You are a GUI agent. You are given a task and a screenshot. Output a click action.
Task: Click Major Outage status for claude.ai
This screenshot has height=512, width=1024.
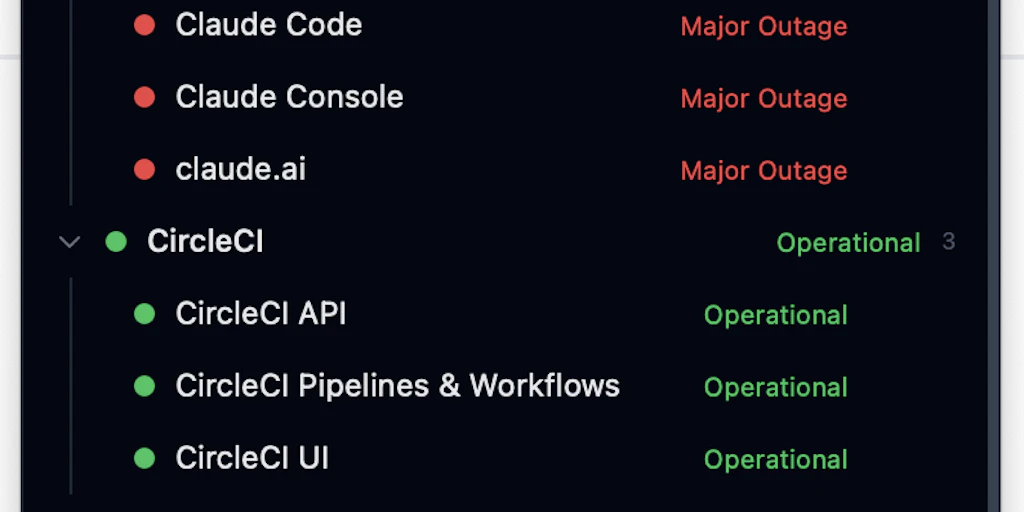tap(764, 171)
